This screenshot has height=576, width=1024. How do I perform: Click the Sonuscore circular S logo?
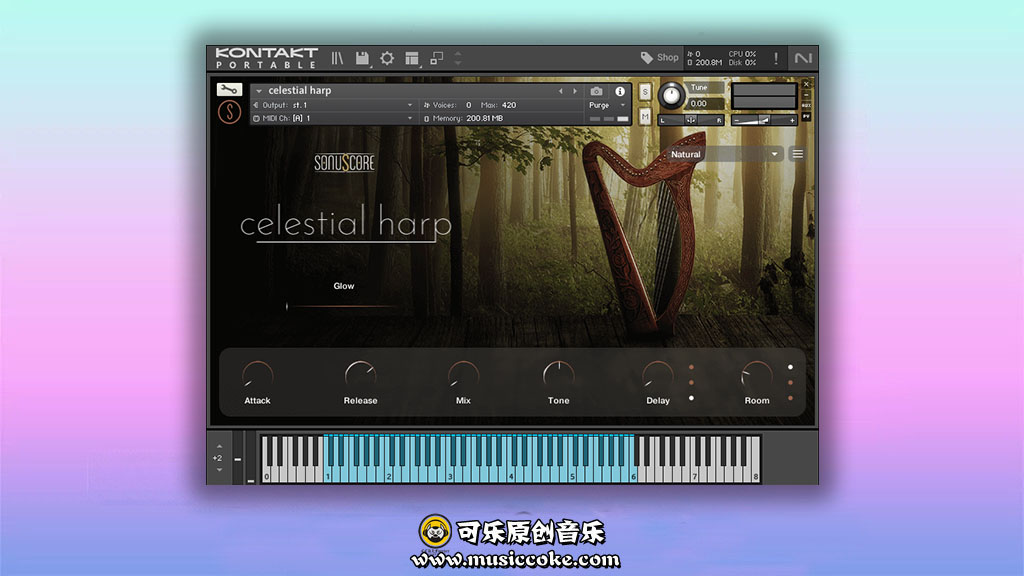(x=229, y=112)
